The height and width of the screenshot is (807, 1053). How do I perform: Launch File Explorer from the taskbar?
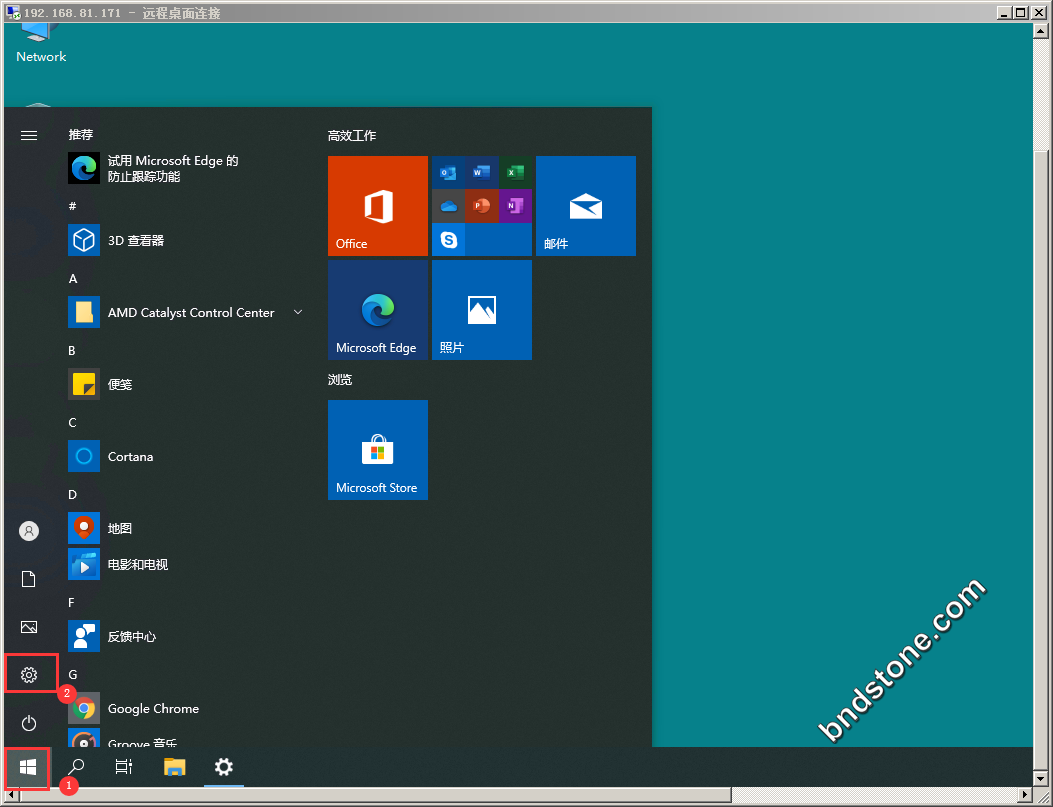(x=175, y=767)
